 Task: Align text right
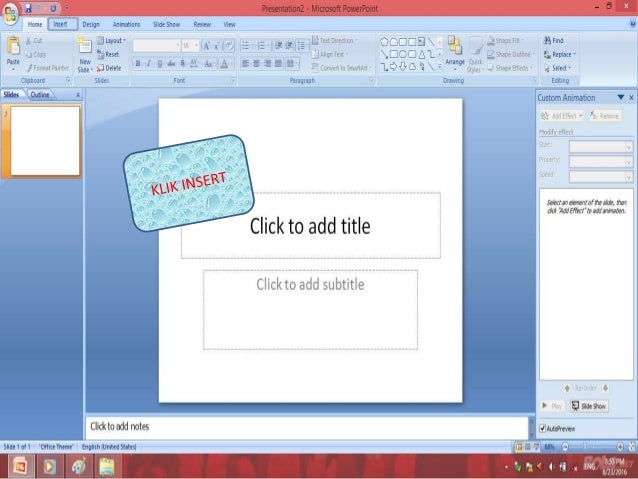pos(267,63)
